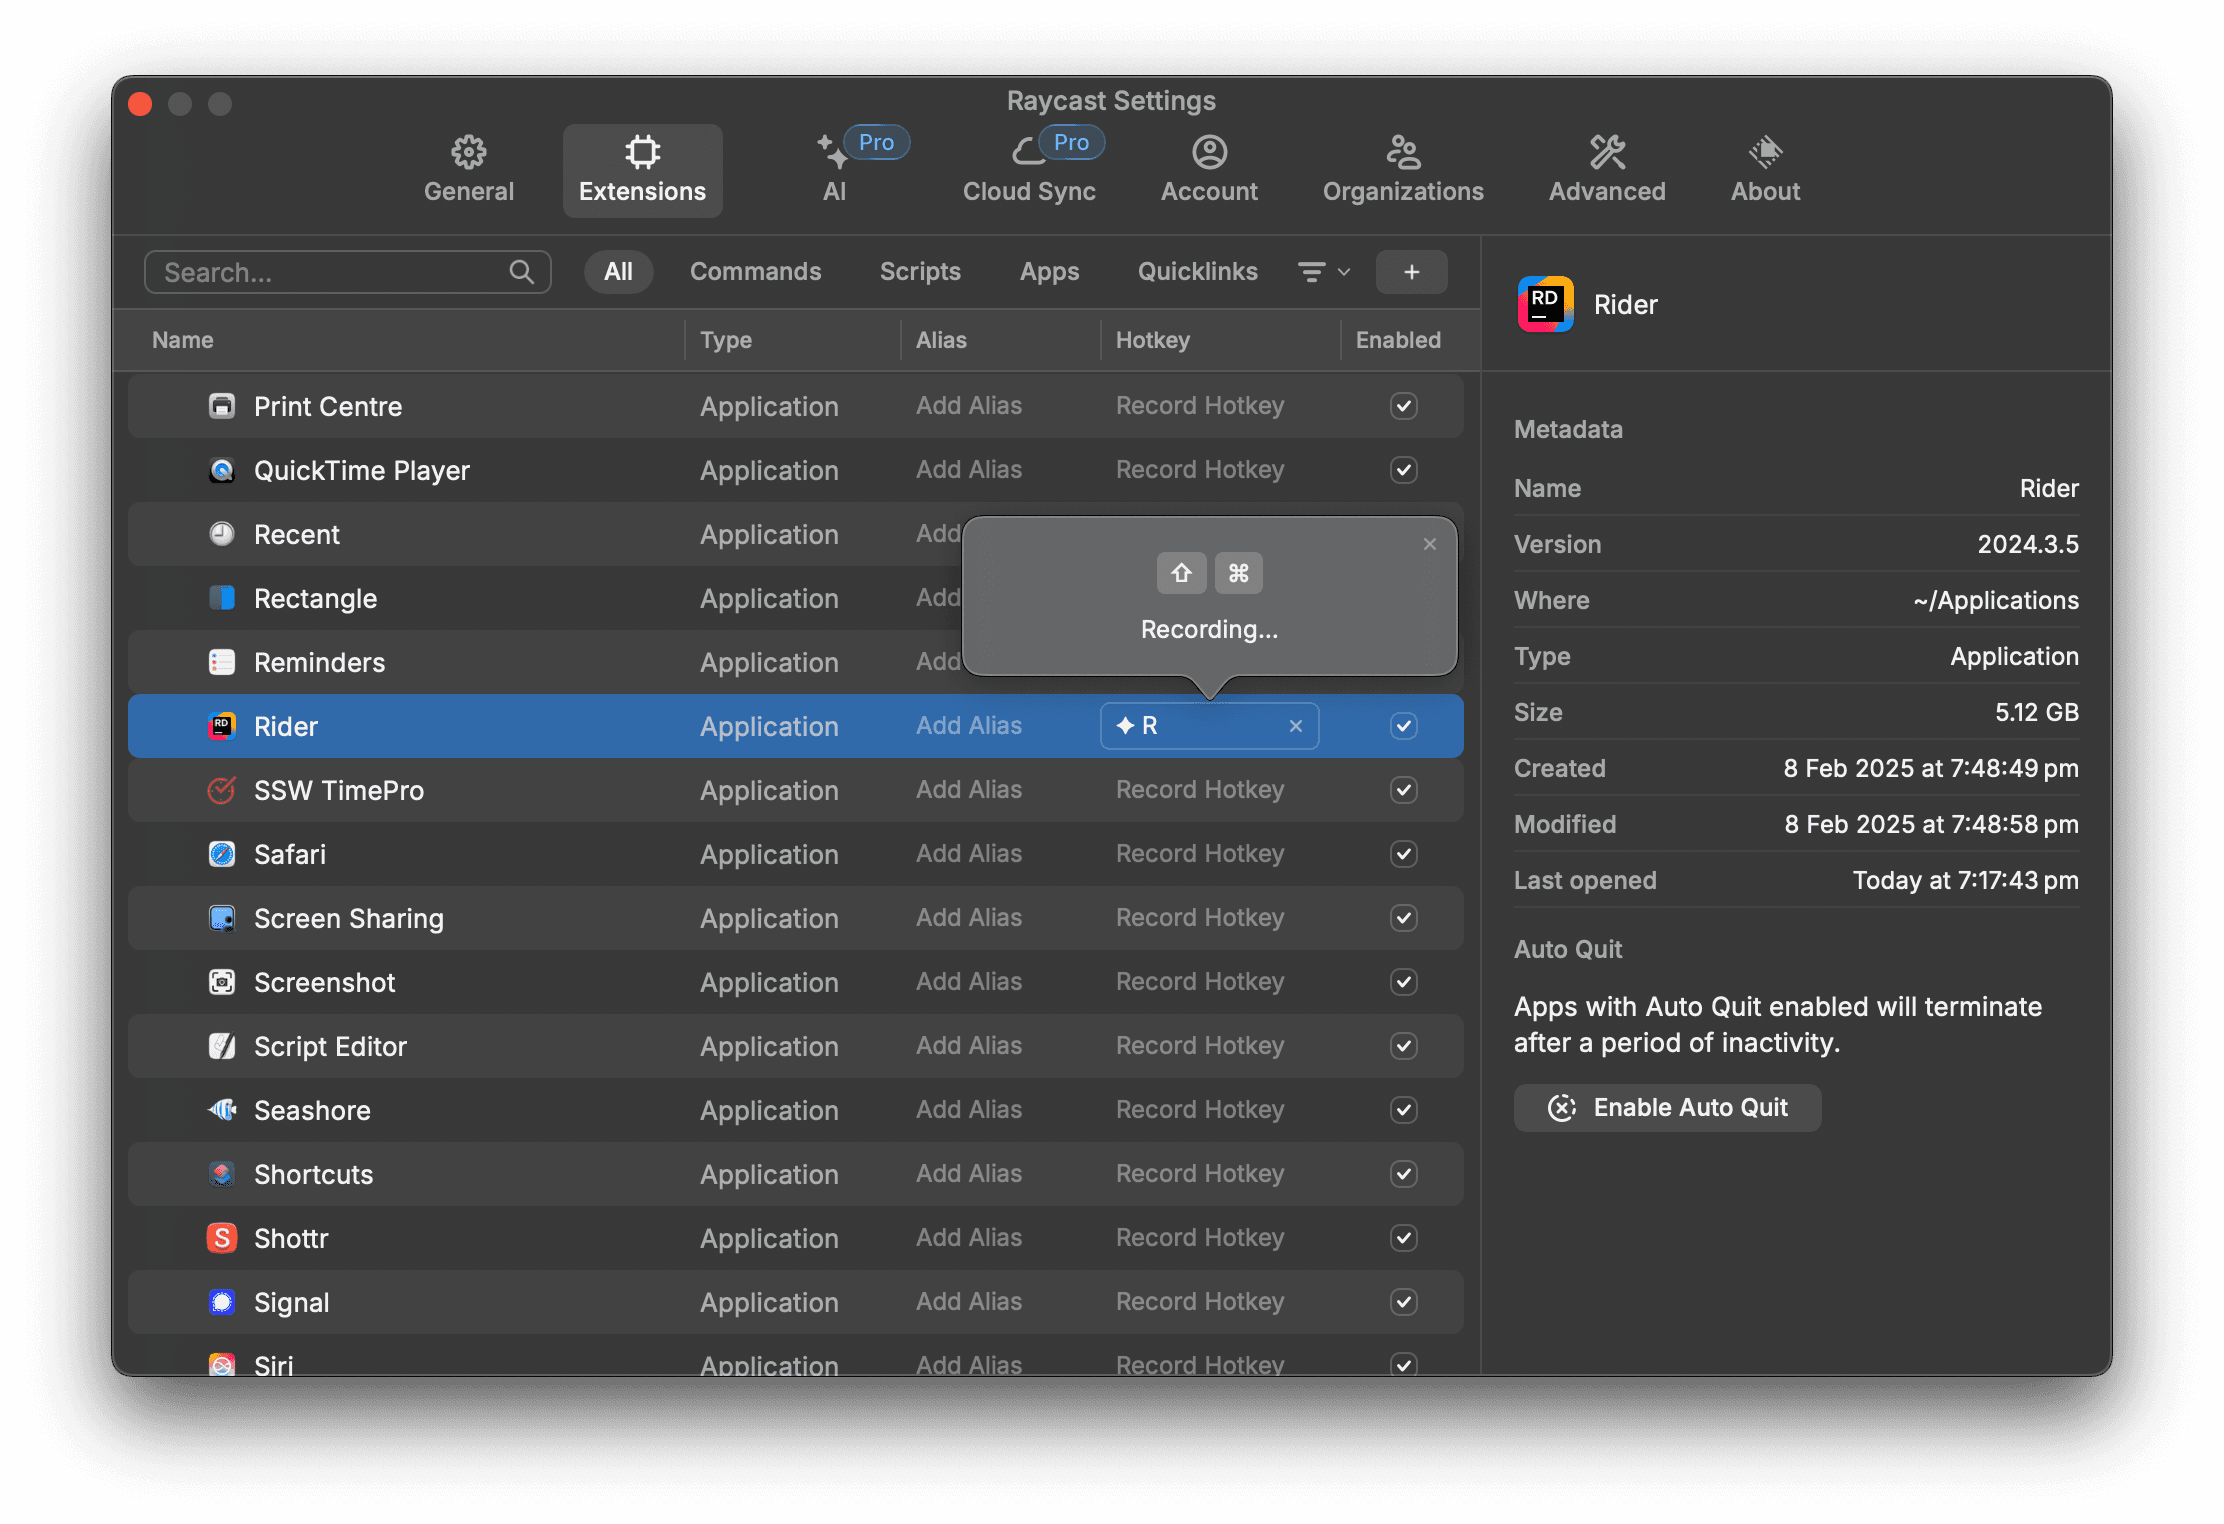The width and height of the screenshot is (2224, 1524).
Task: Filter the list by Scripts
Action: 920,272
